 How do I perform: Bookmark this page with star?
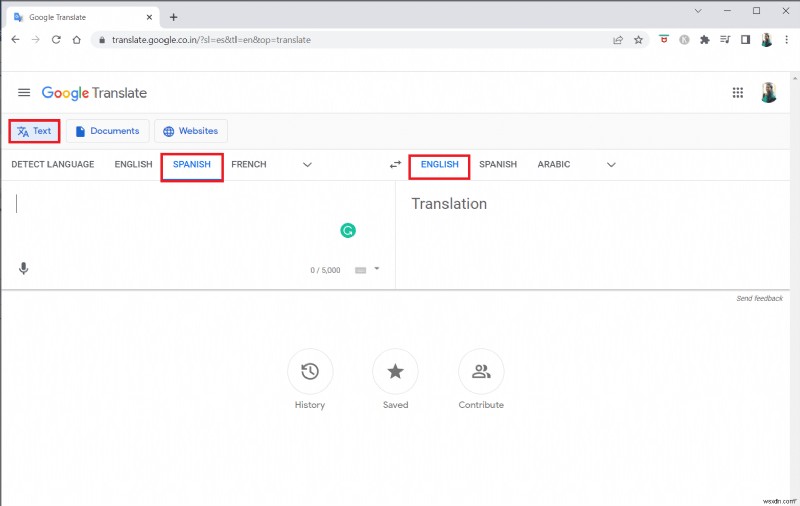pos(638,40)
